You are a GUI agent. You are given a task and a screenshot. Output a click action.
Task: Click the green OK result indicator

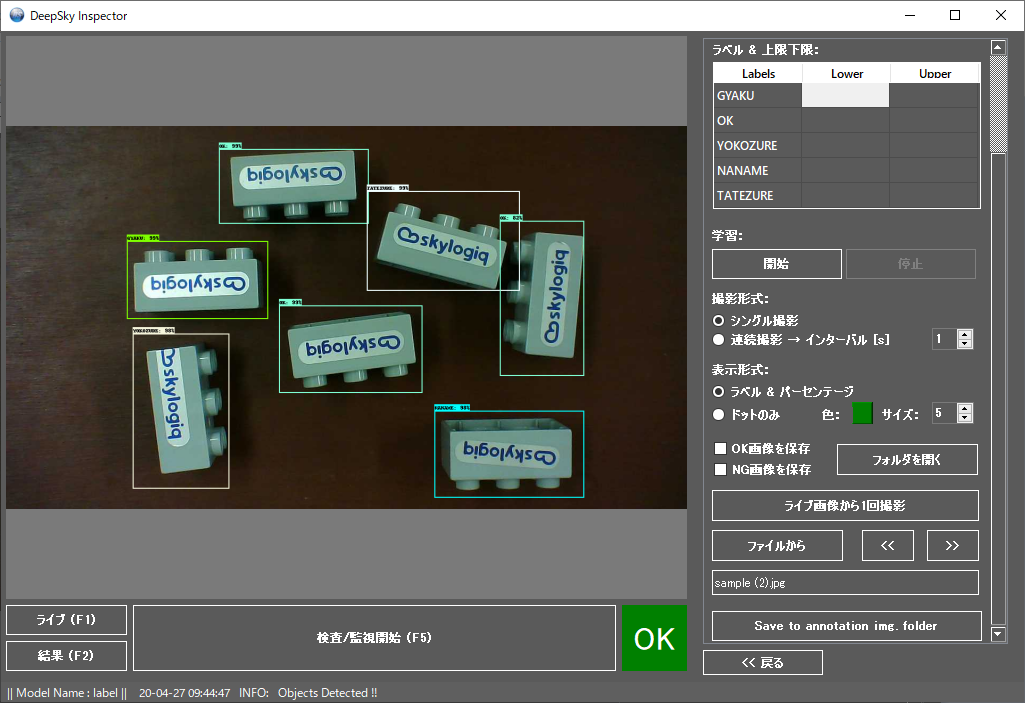[654, 638]
